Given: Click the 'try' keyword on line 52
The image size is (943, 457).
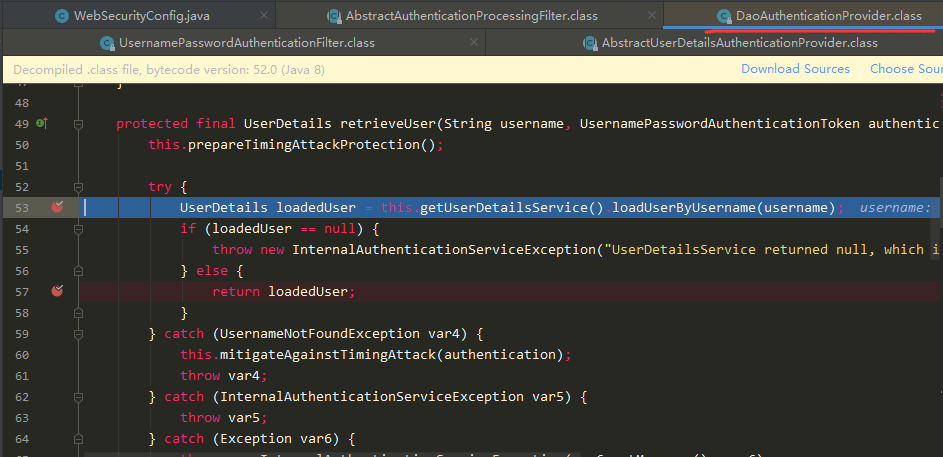Looking at the screenshot, I should pyautogui.click(x=160, y=187).
